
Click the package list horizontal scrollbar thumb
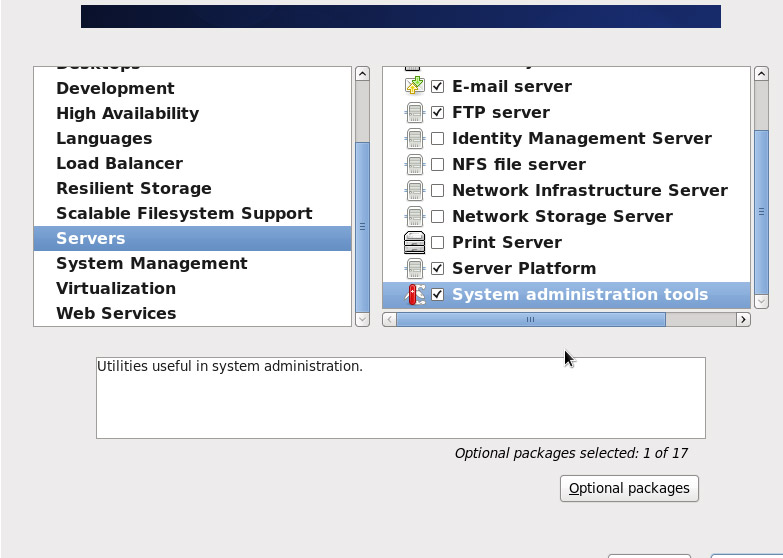pos(531,319)
